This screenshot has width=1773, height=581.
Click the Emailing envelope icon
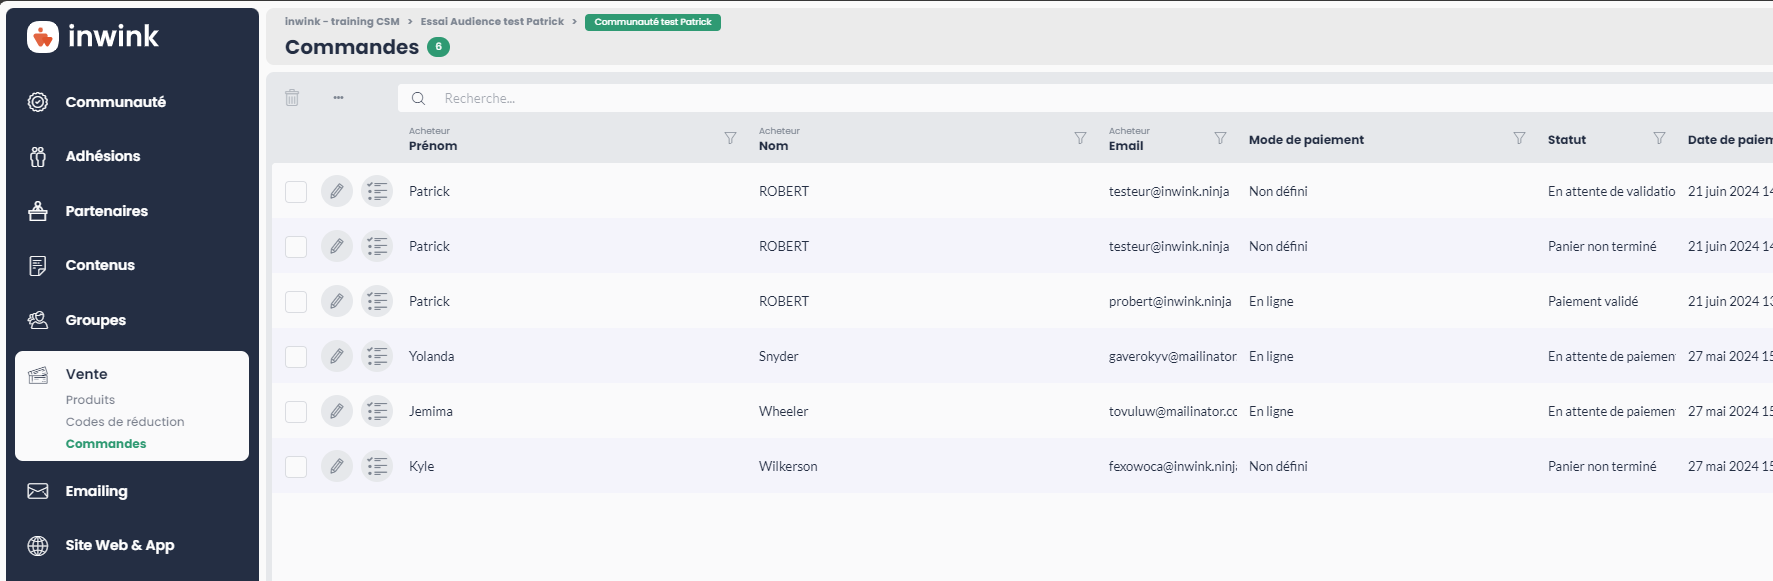[38, 491]
